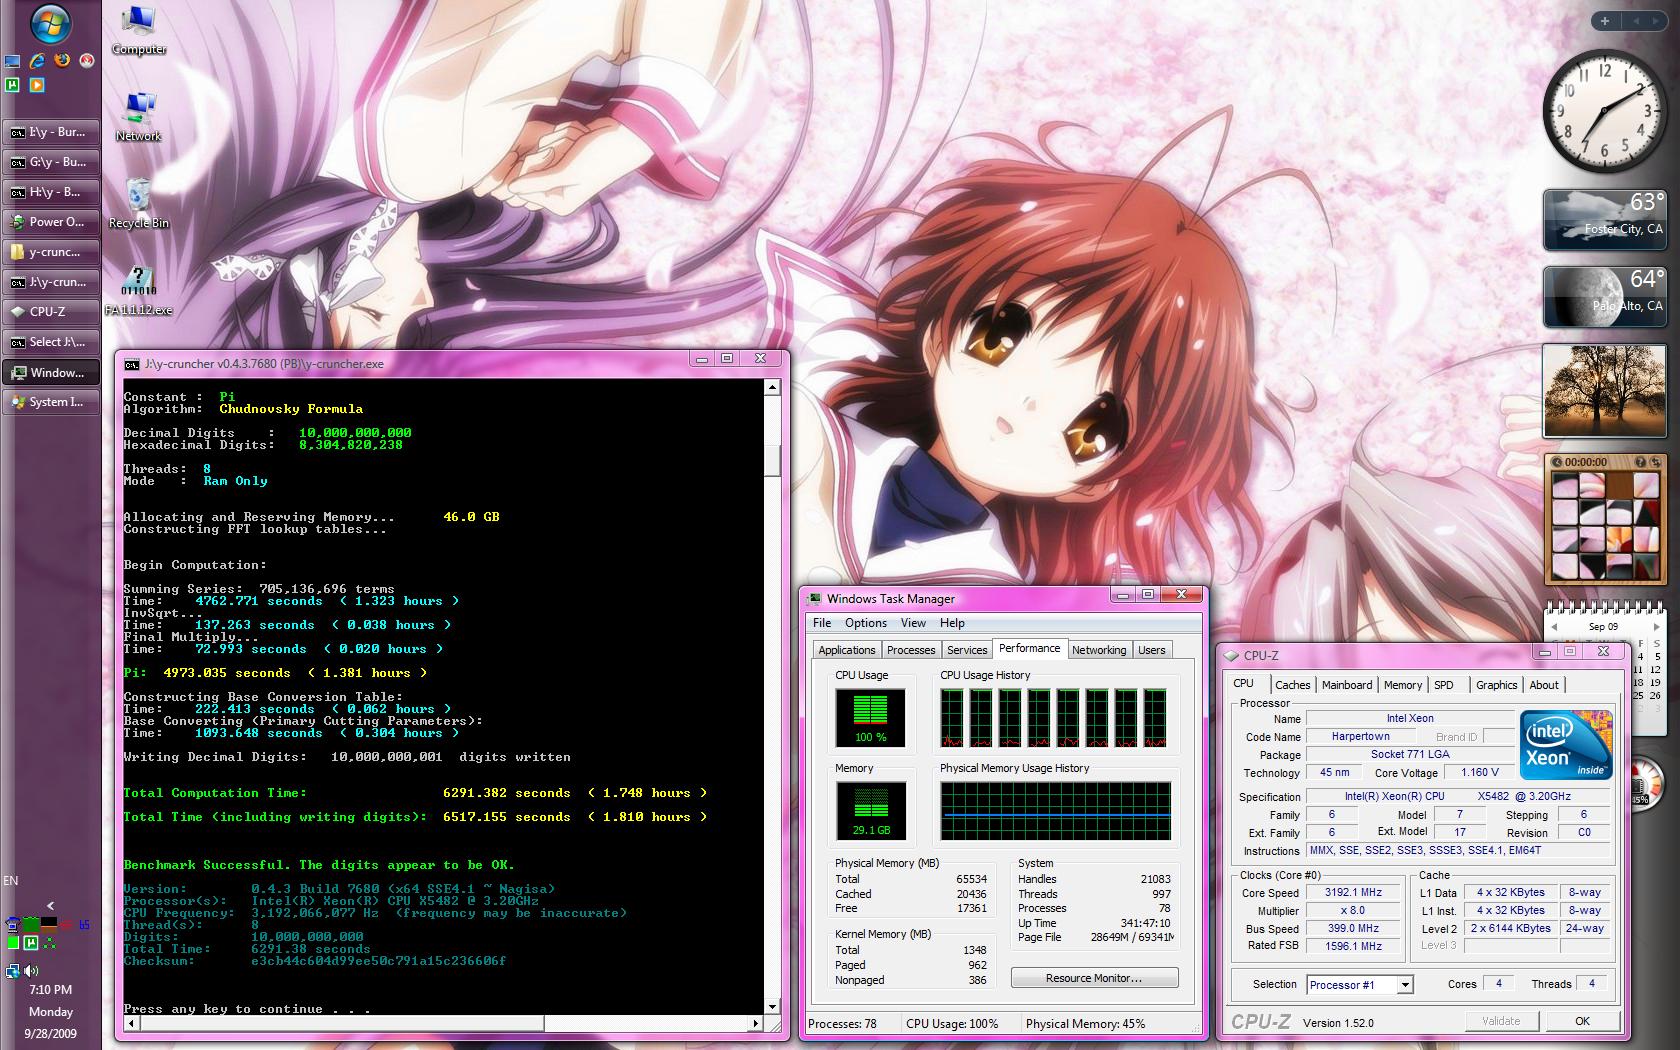This screenshot has height=1050, width=1680.
Task: Go to next month in calendar gadget
Action: pos(1656,627)
